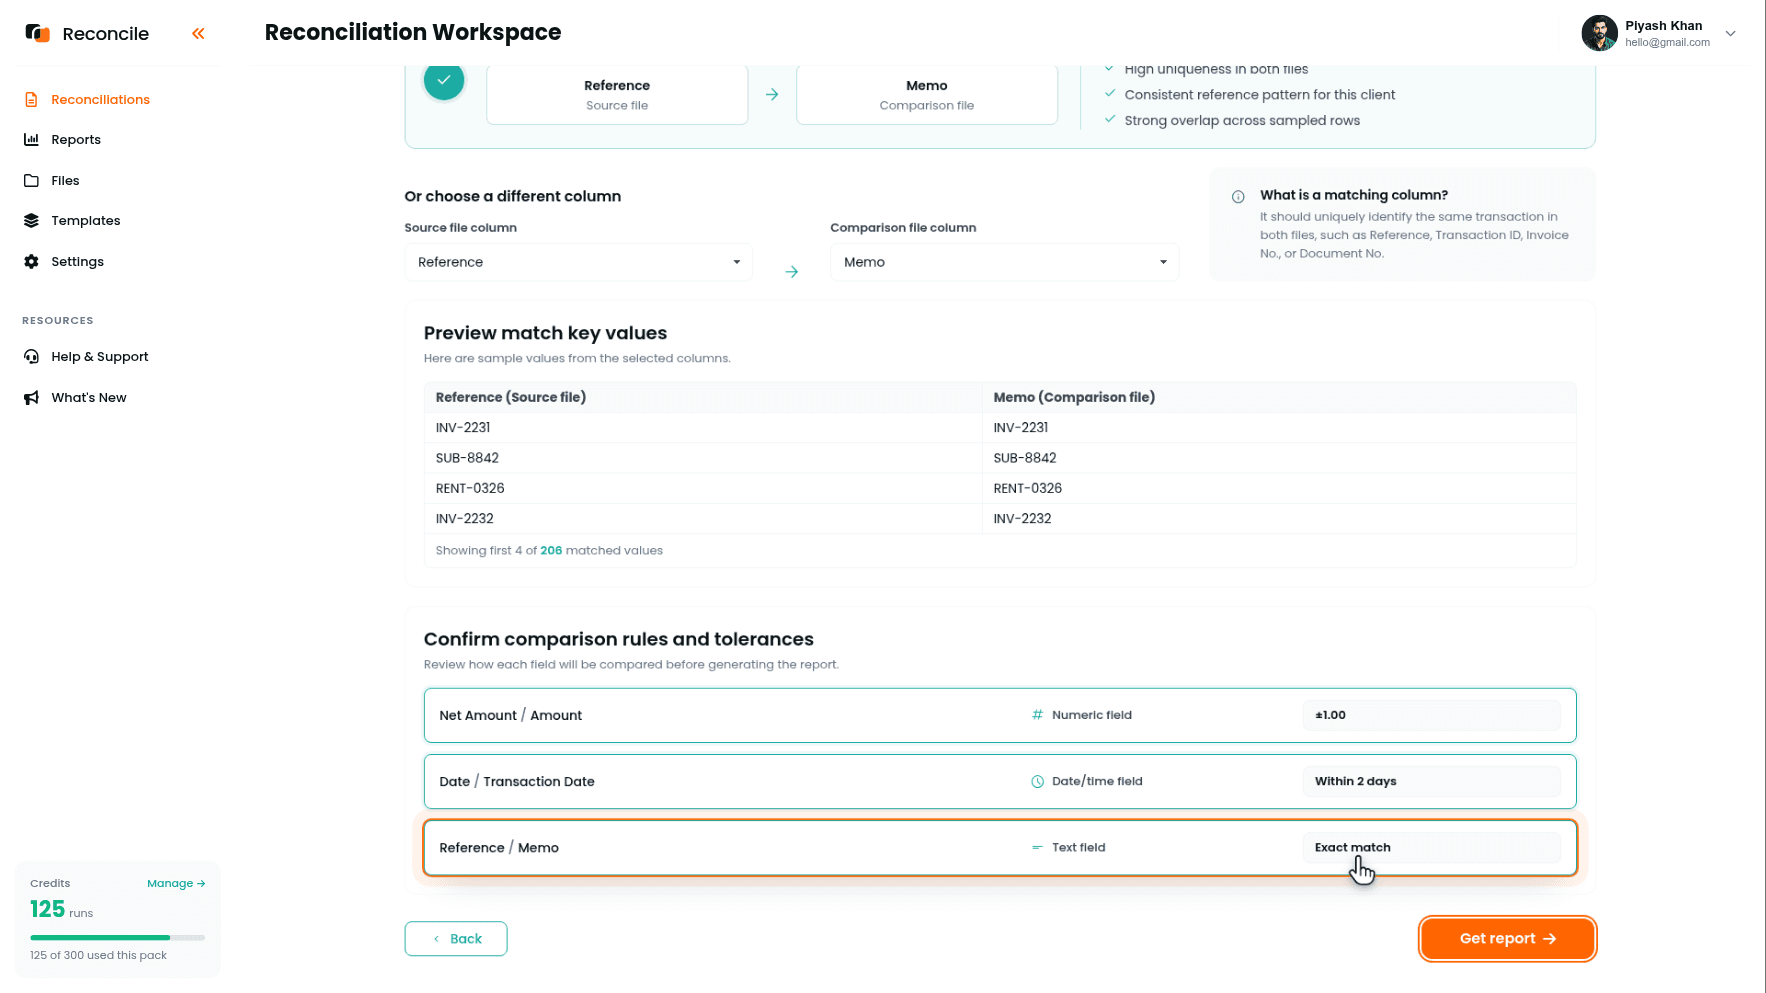Open Manage credits link
Screen dimensions: 1766x993
click(x=176, y=884)
